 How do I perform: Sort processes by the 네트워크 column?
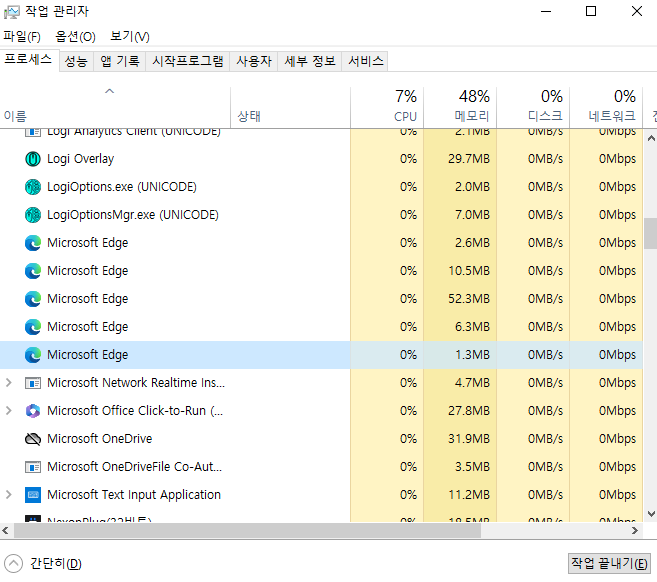pyautogui.click(x=606, y=108)
